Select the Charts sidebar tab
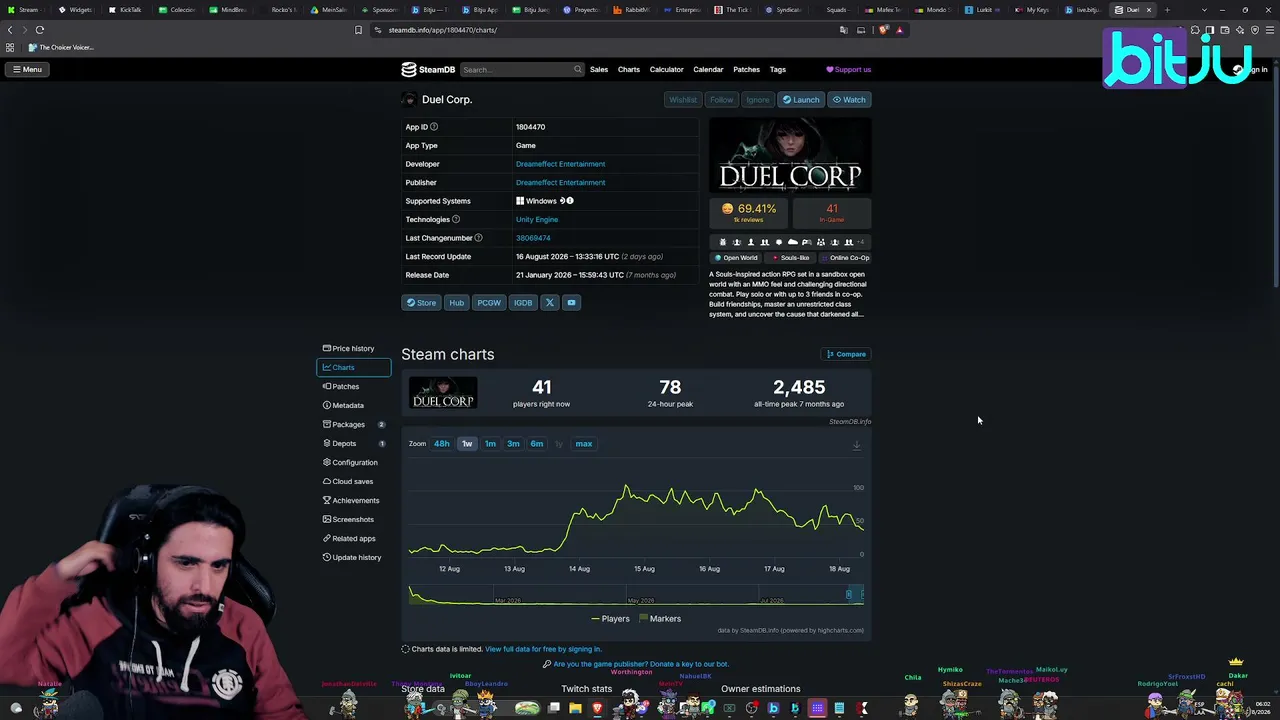Screen dimensions: 1280x720 coord(353,367)
